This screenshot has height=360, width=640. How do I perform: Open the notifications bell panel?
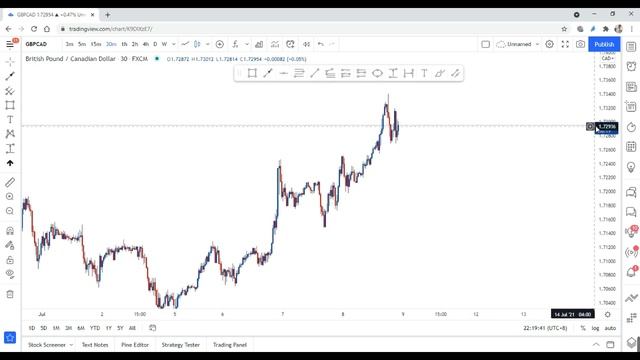[x=631, y=272]
